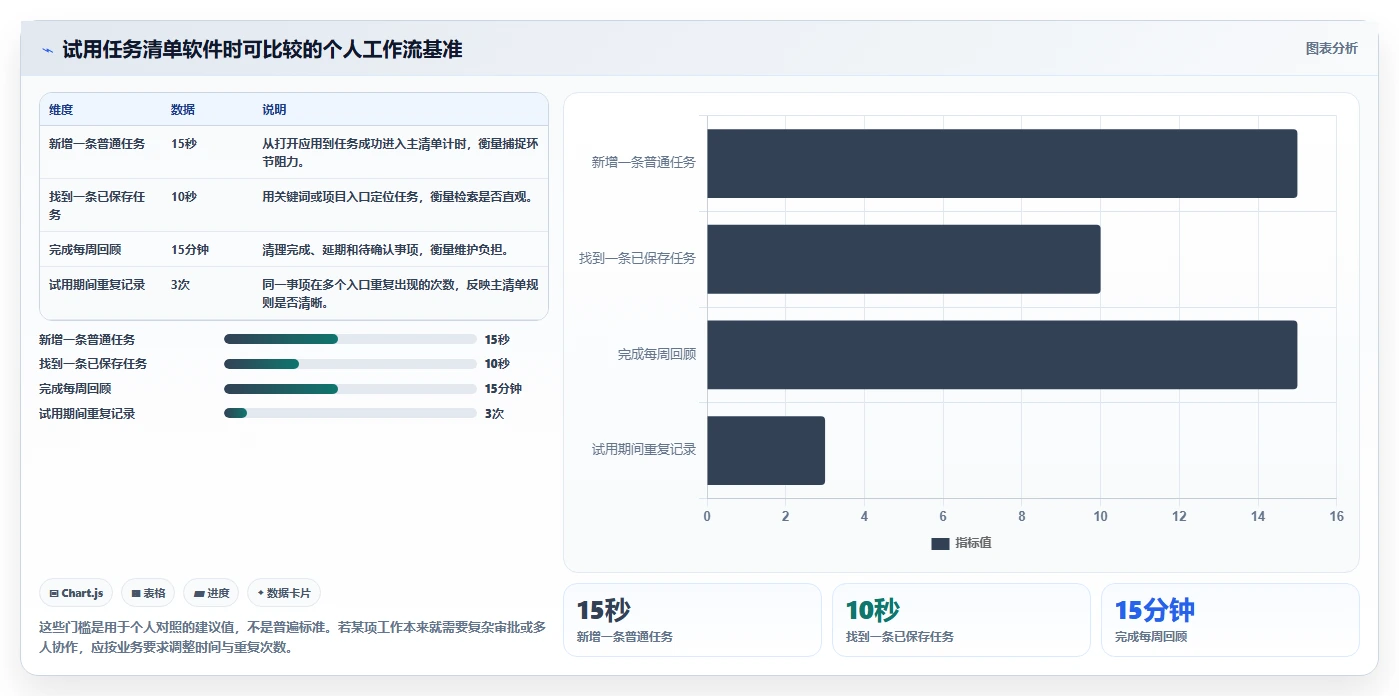Click the 表格 chip
Screen dimensions: 1399x696
(148, 593)
